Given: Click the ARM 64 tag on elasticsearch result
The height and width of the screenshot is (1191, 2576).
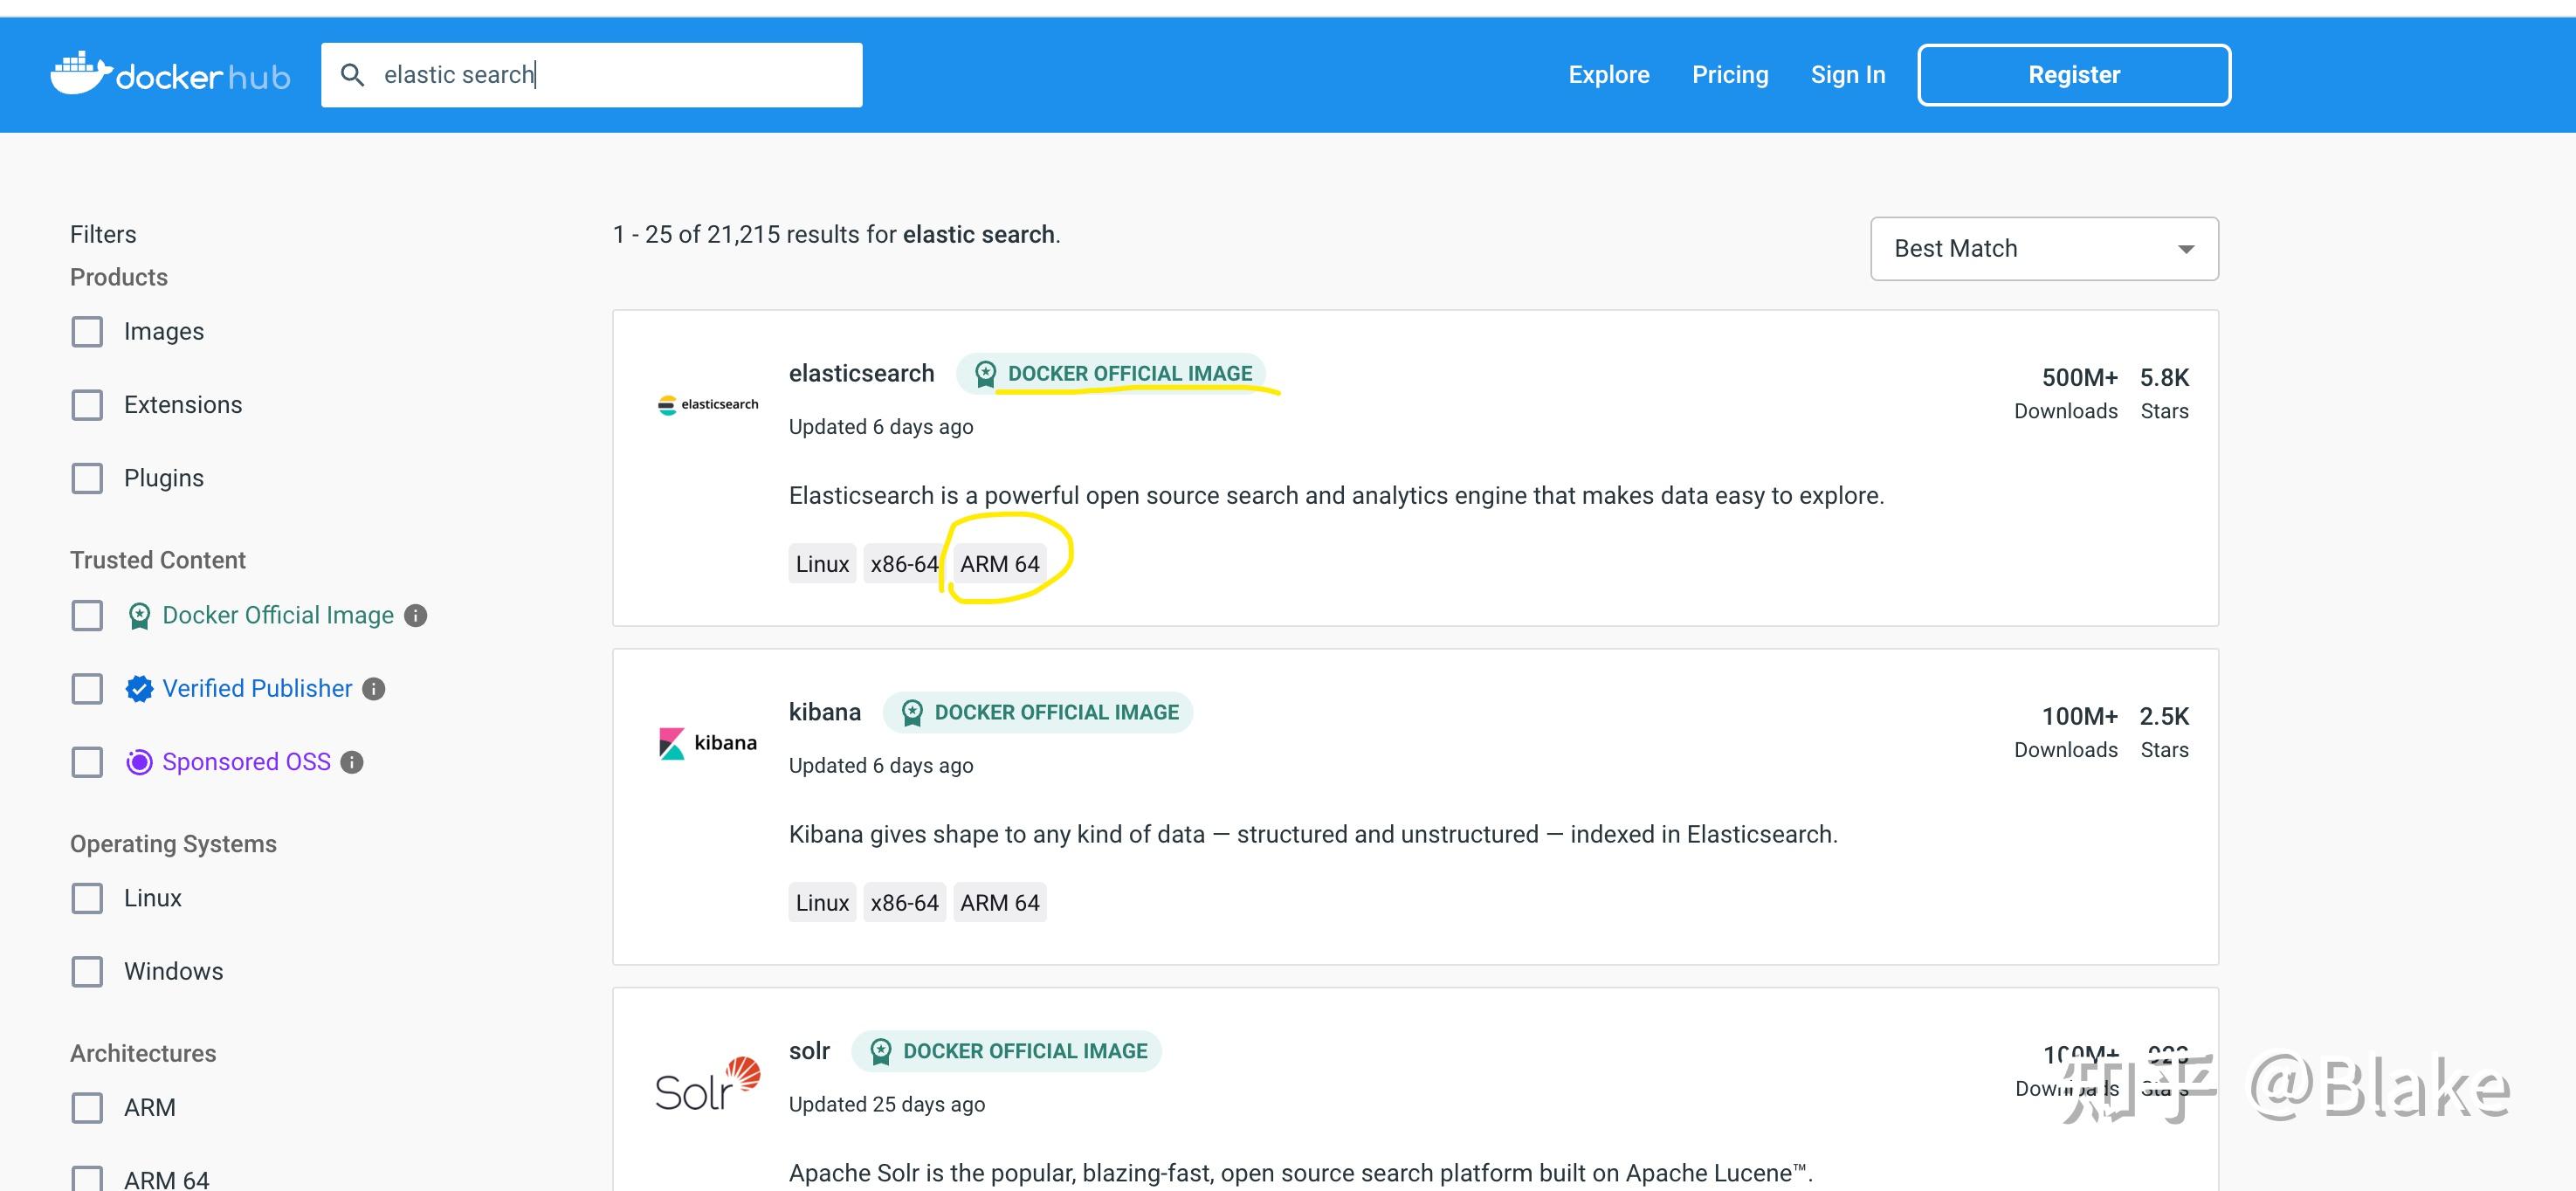Looking at the screenshot, I should [999, 563].
